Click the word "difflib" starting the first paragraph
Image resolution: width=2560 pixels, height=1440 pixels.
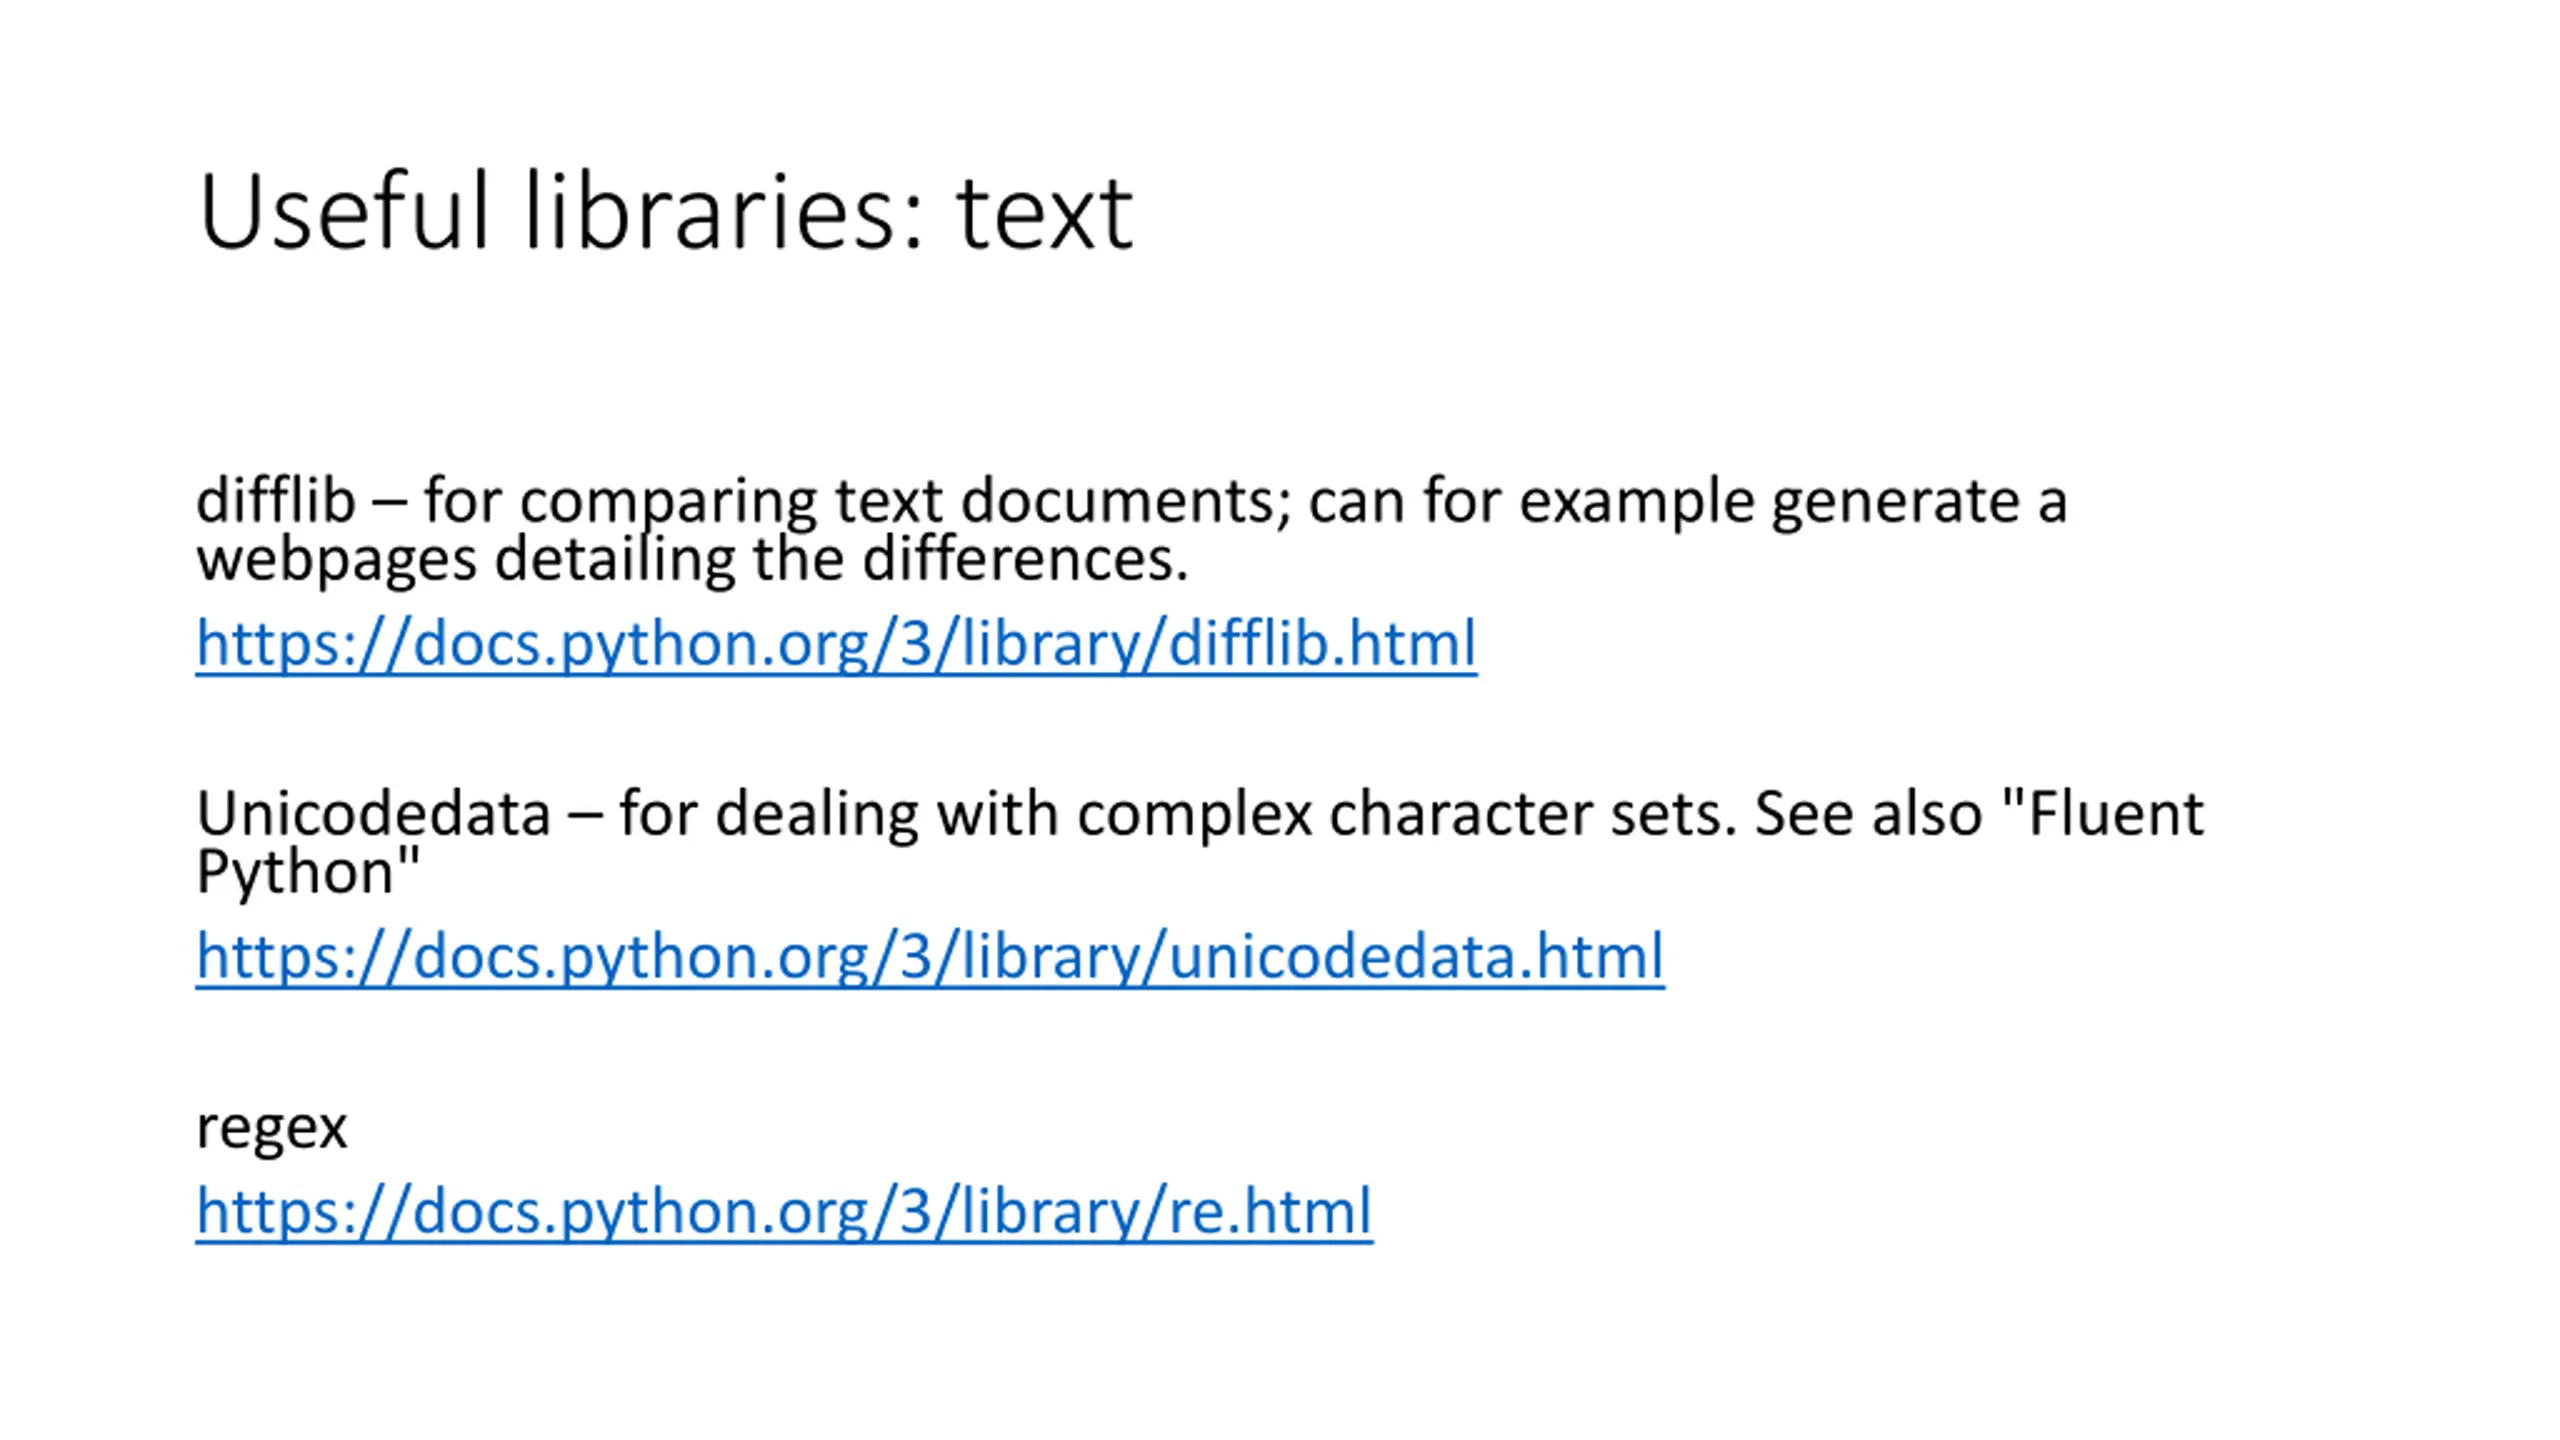pos(275,500)
